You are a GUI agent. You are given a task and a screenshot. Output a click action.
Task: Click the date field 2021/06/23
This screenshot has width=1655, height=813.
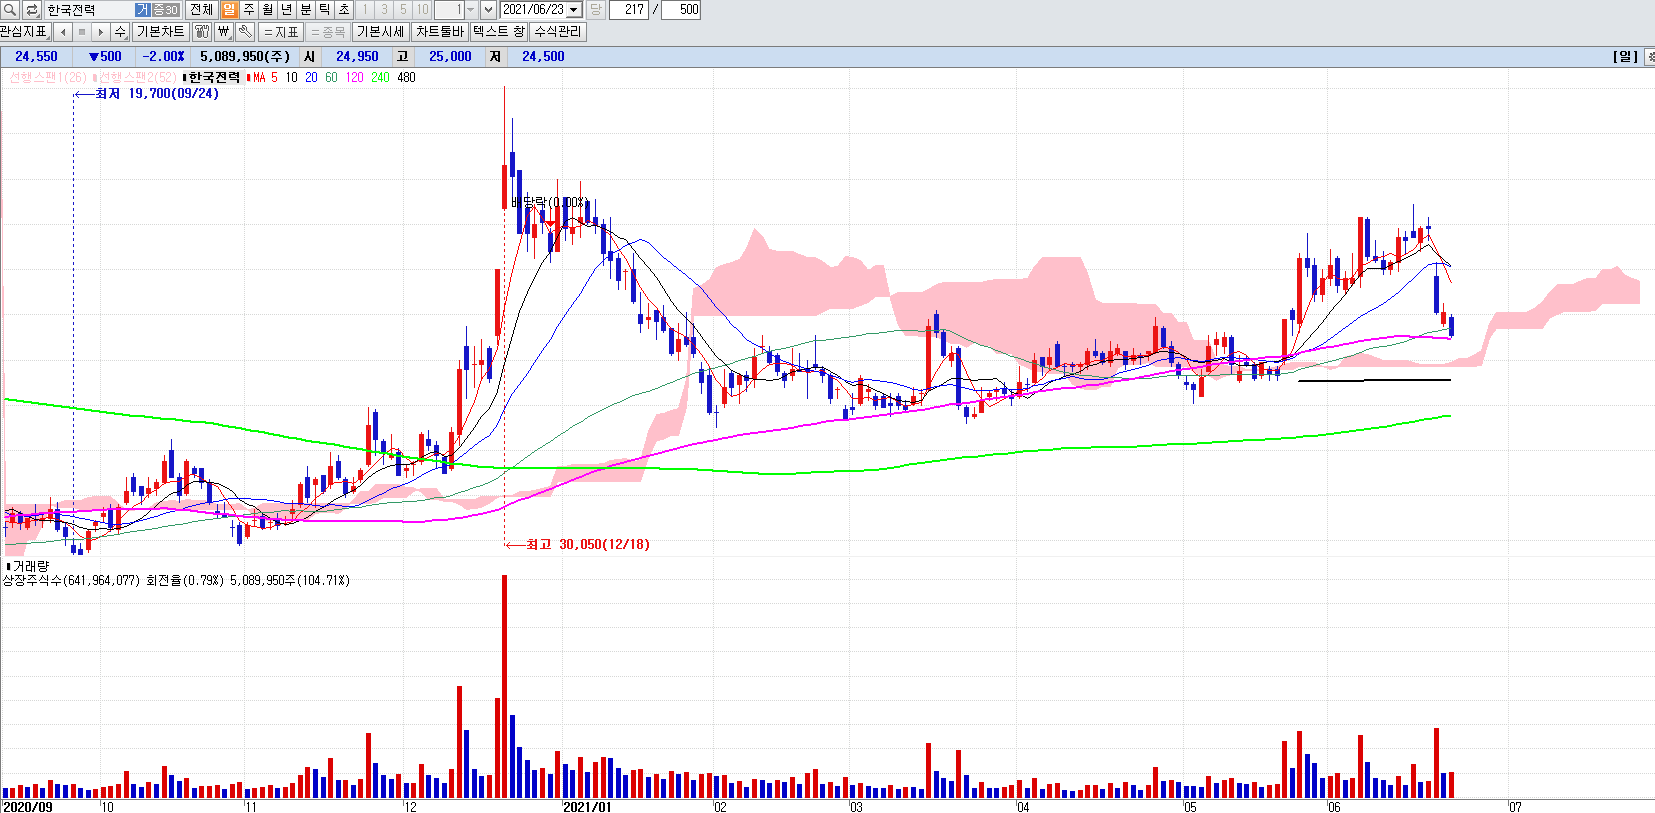tap(533, 10)
